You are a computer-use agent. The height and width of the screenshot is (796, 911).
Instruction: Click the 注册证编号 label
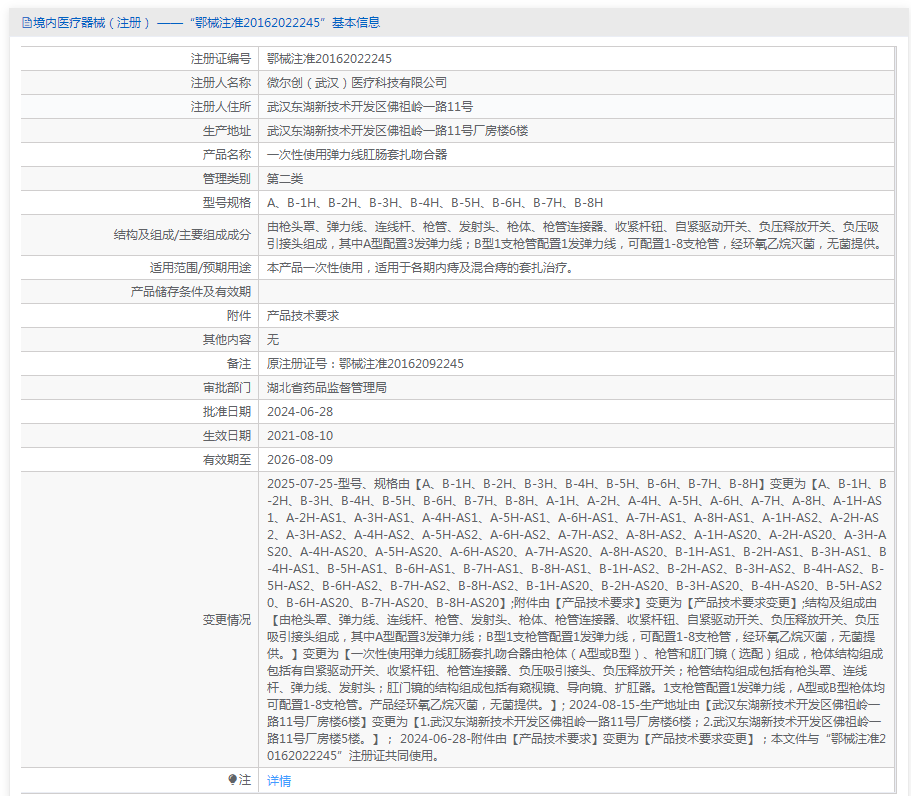click(221, 59)
